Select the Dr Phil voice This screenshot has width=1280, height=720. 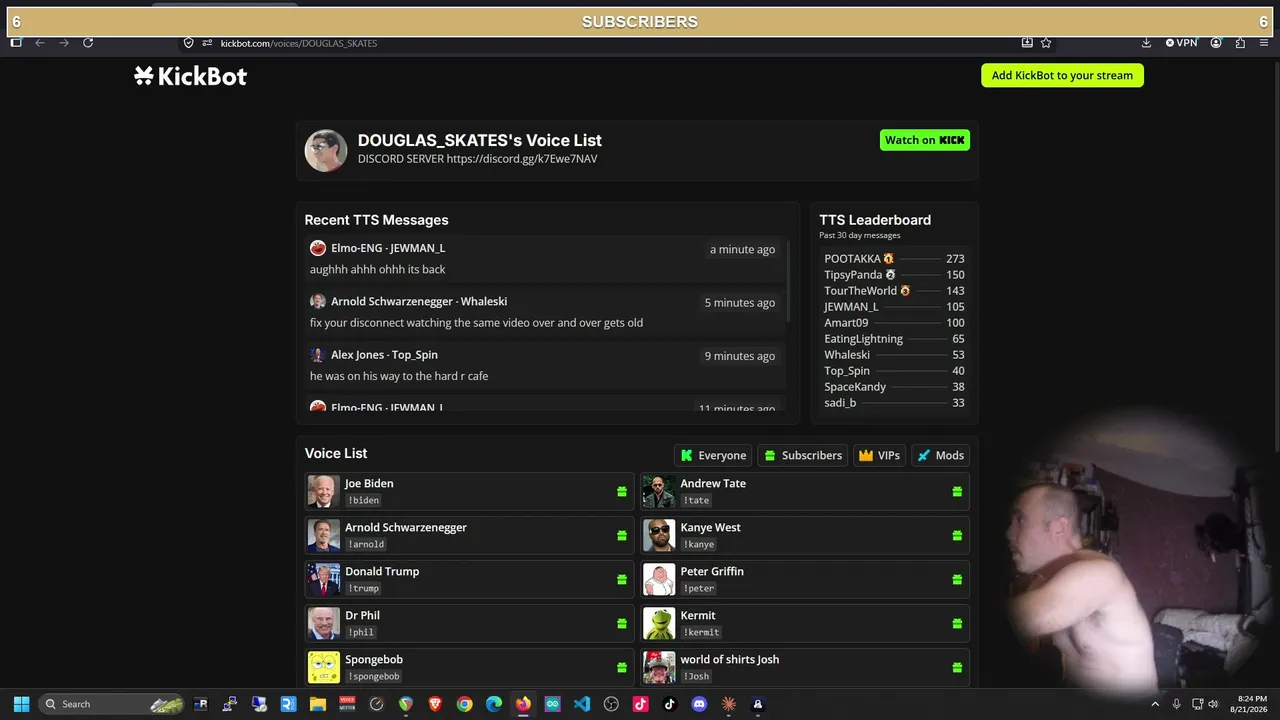pos(469,623)
